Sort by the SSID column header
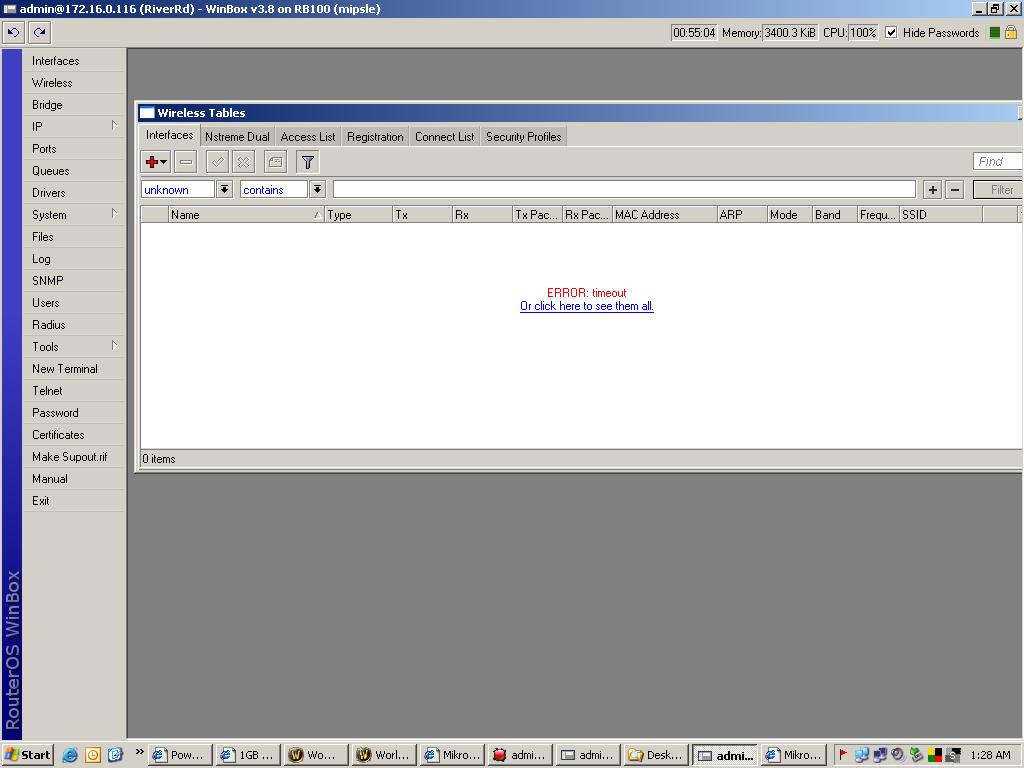The width and height of the screenshot is (1024, 768). click(940, 215)
